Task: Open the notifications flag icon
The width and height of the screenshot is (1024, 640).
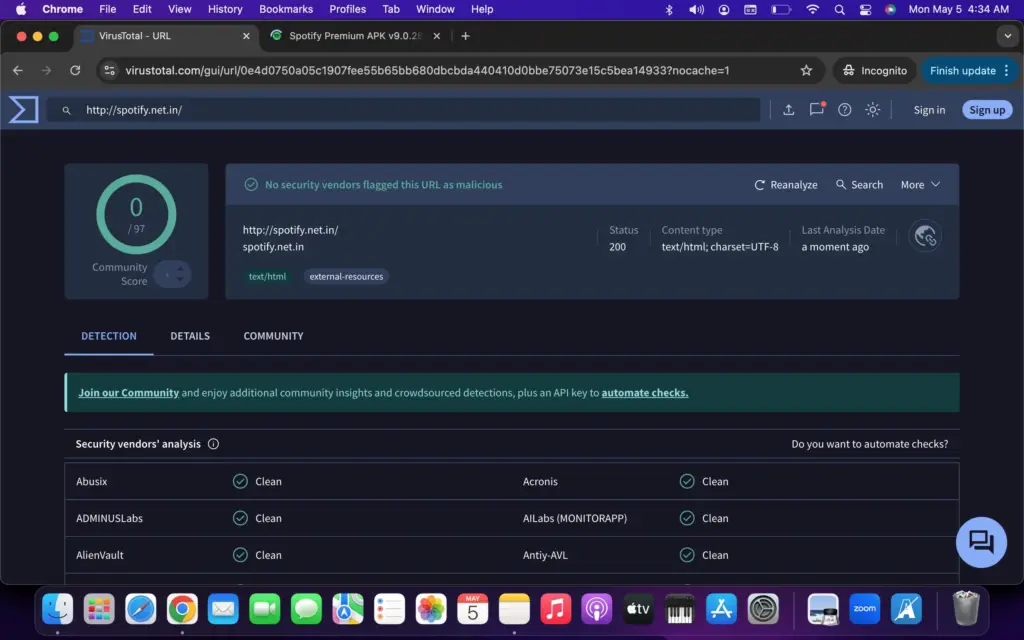Action: (x=816, y=110)
